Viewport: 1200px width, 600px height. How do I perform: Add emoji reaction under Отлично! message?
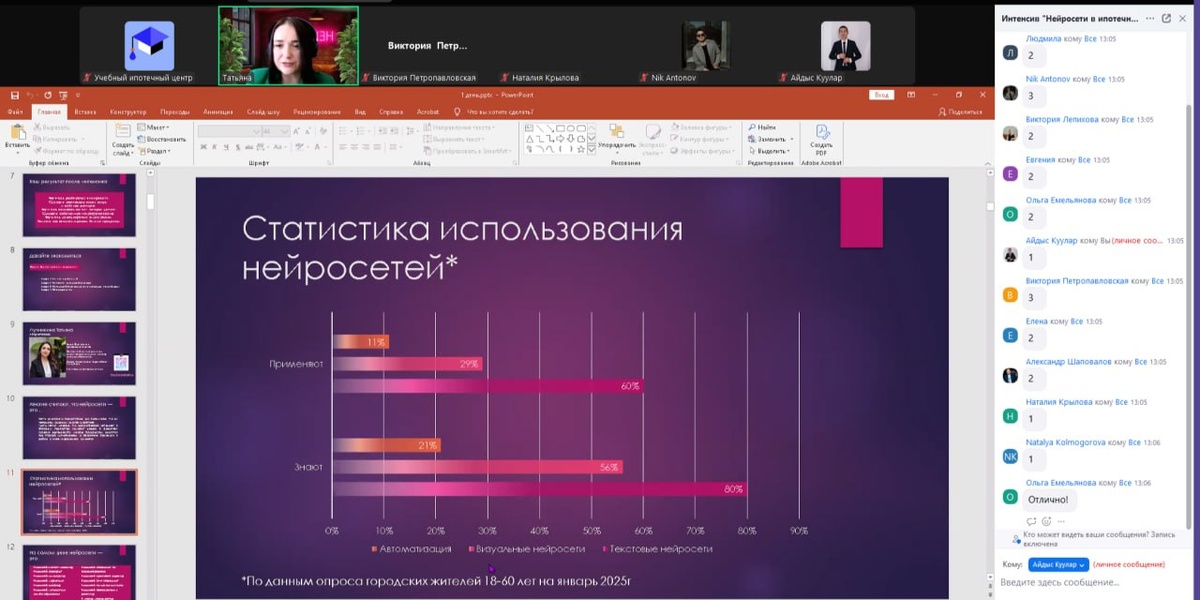[1047, 521]
